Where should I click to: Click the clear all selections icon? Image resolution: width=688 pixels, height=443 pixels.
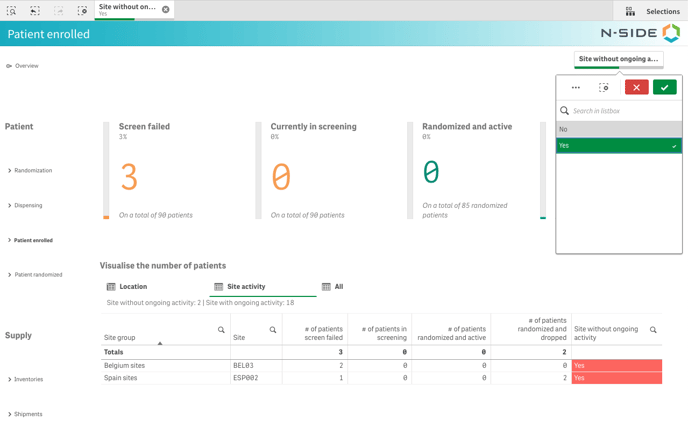[x=82, y=11]
